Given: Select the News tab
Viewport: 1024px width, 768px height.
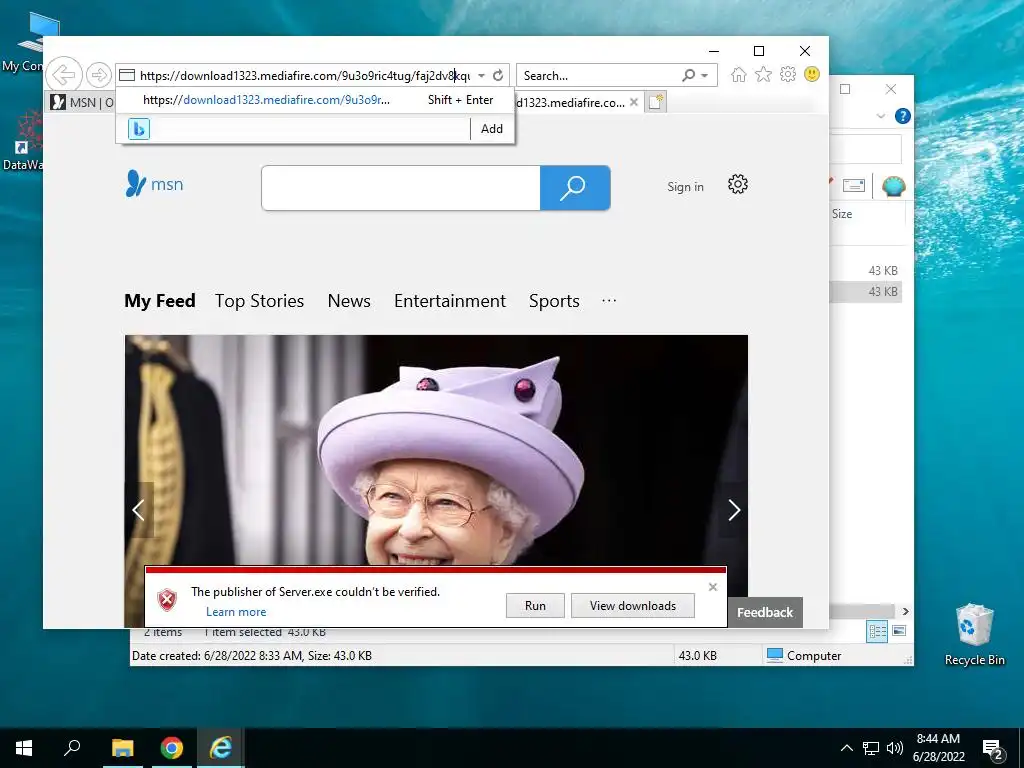Looking at the screenshot, I should (349, 301).
